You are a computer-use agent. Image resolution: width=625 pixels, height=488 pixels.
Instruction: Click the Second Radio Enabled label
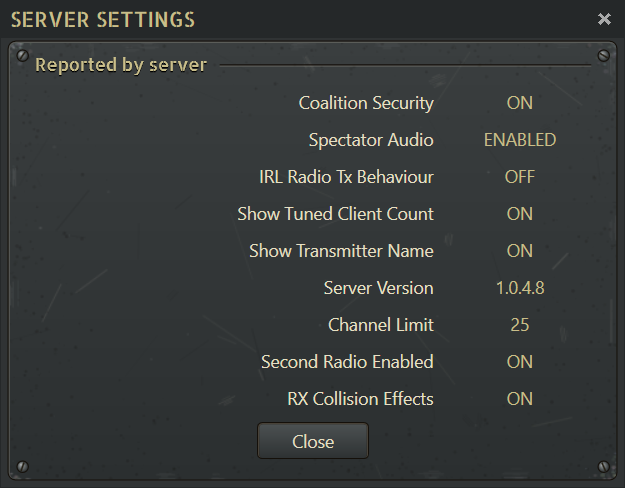point(347,362)
